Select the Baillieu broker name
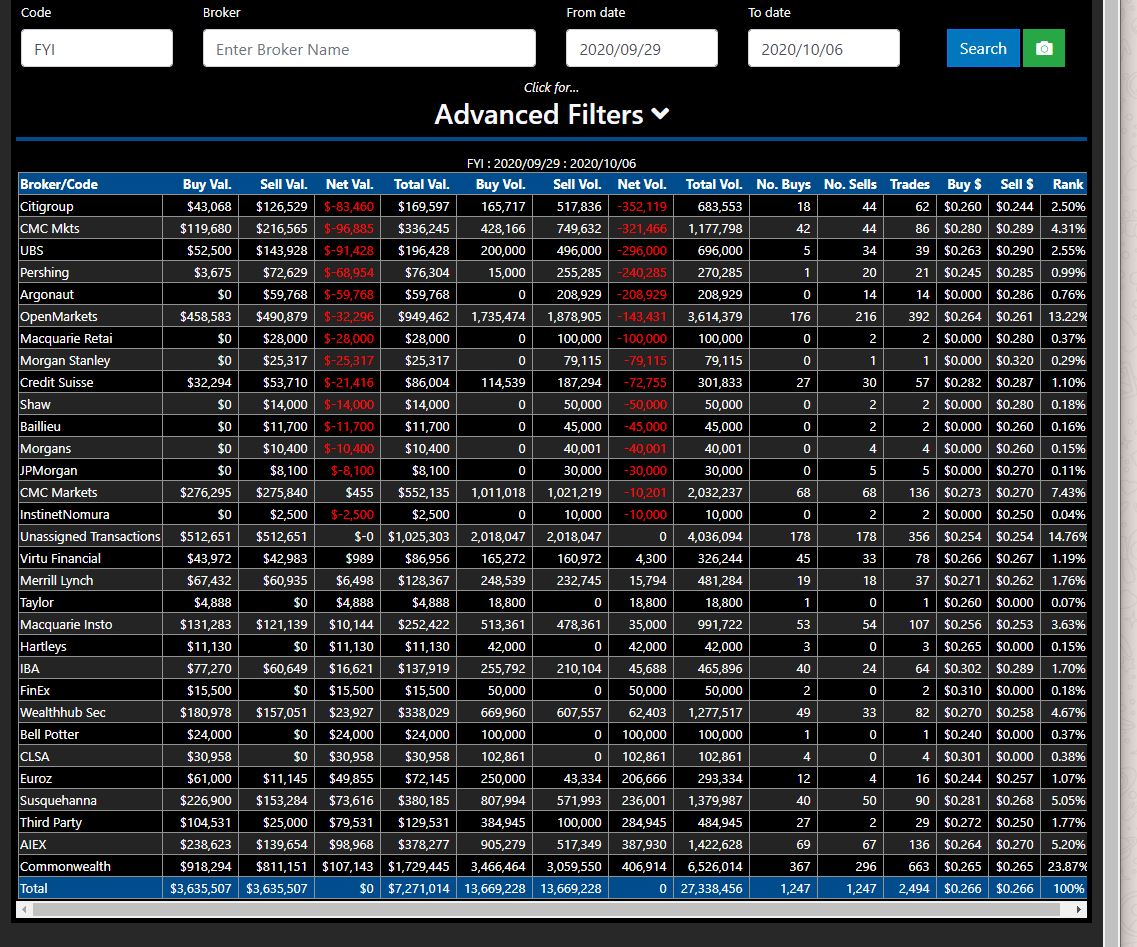The height and width of the screenshot is (947, 1137). coord(40,426)
